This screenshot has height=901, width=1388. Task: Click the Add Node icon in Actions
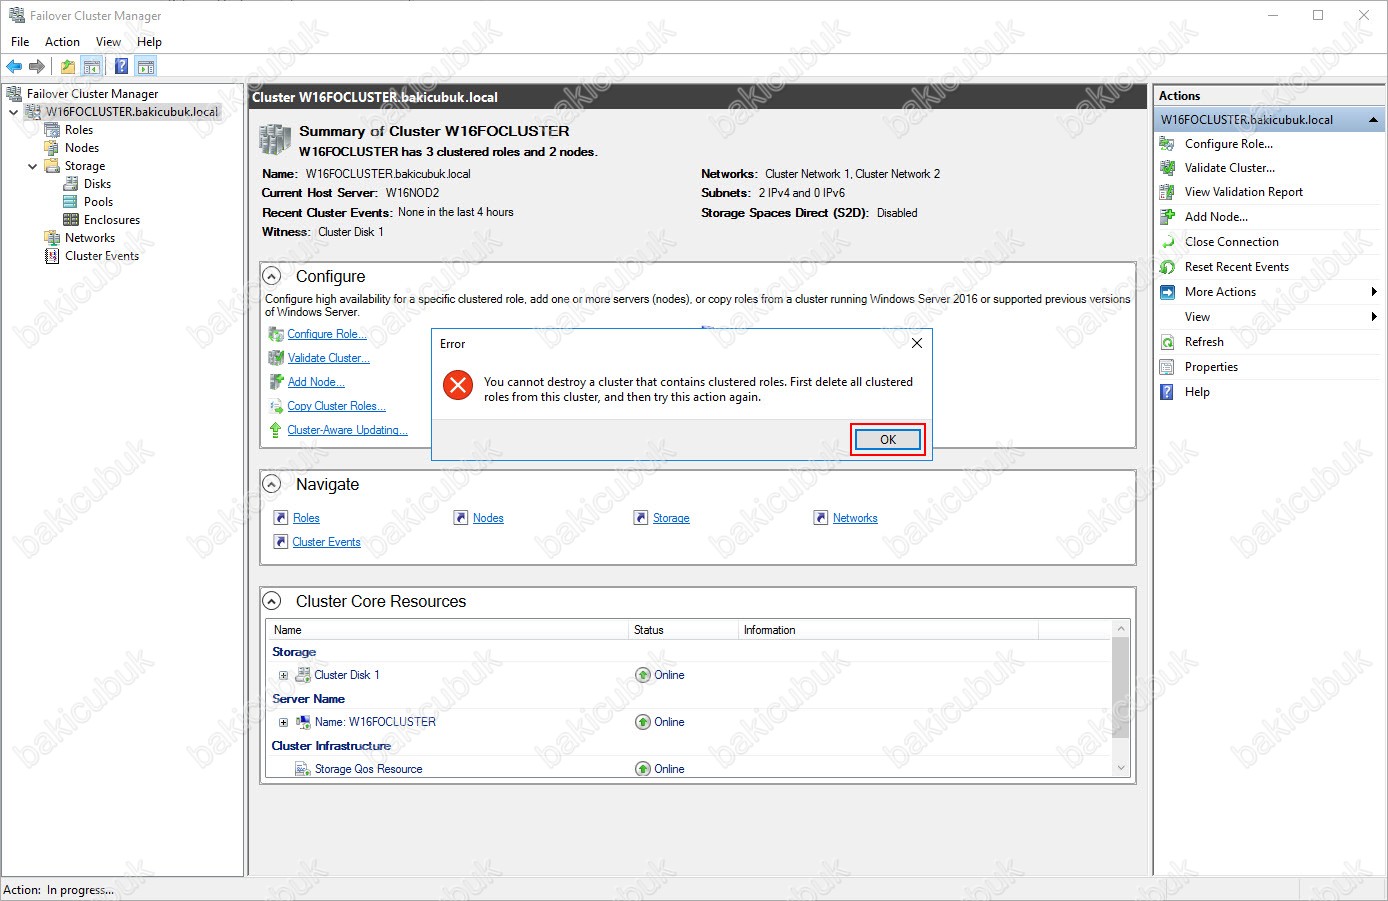coord(1167,217)
